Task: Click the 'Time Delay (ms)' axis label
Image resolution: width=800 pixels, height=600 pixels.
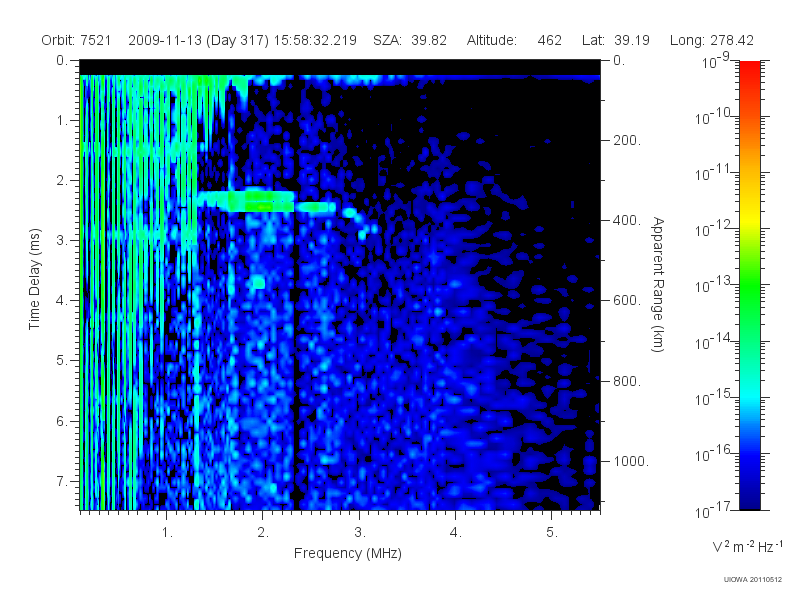Action: click(34, 279)
